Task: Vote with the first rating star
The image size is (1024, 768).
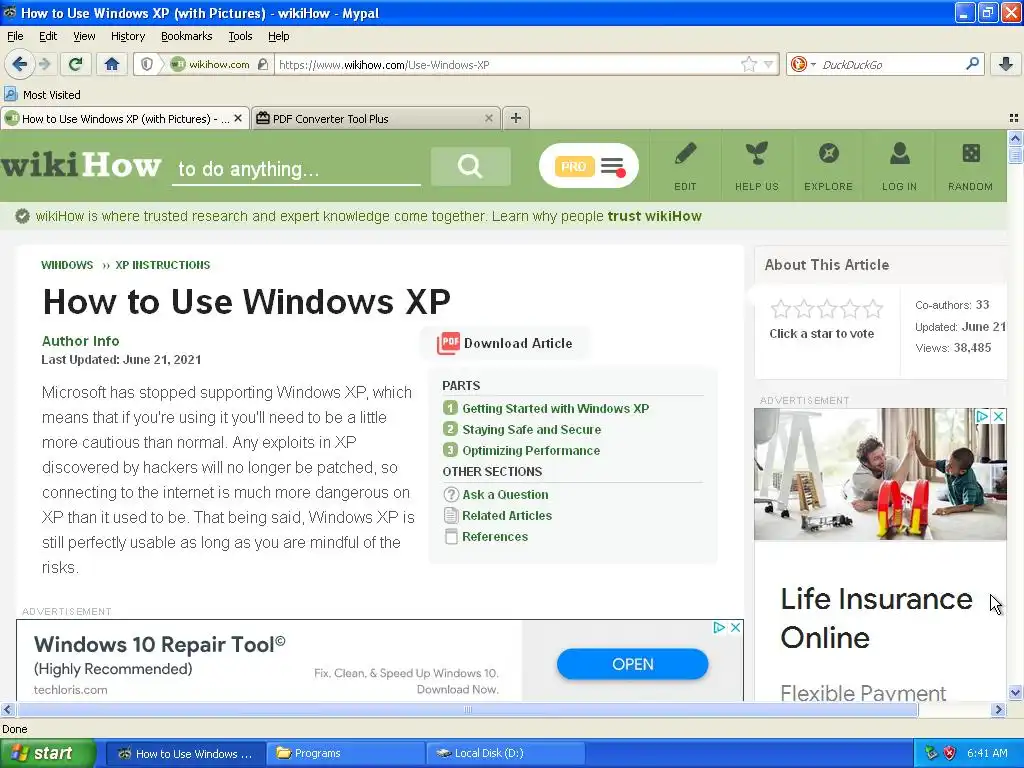Action: point(781,308)
